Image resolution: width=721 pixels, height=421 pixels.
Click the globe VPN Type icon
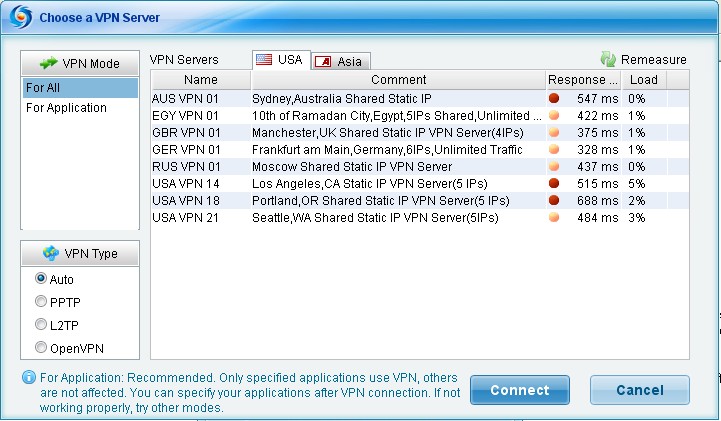[51, 253]
